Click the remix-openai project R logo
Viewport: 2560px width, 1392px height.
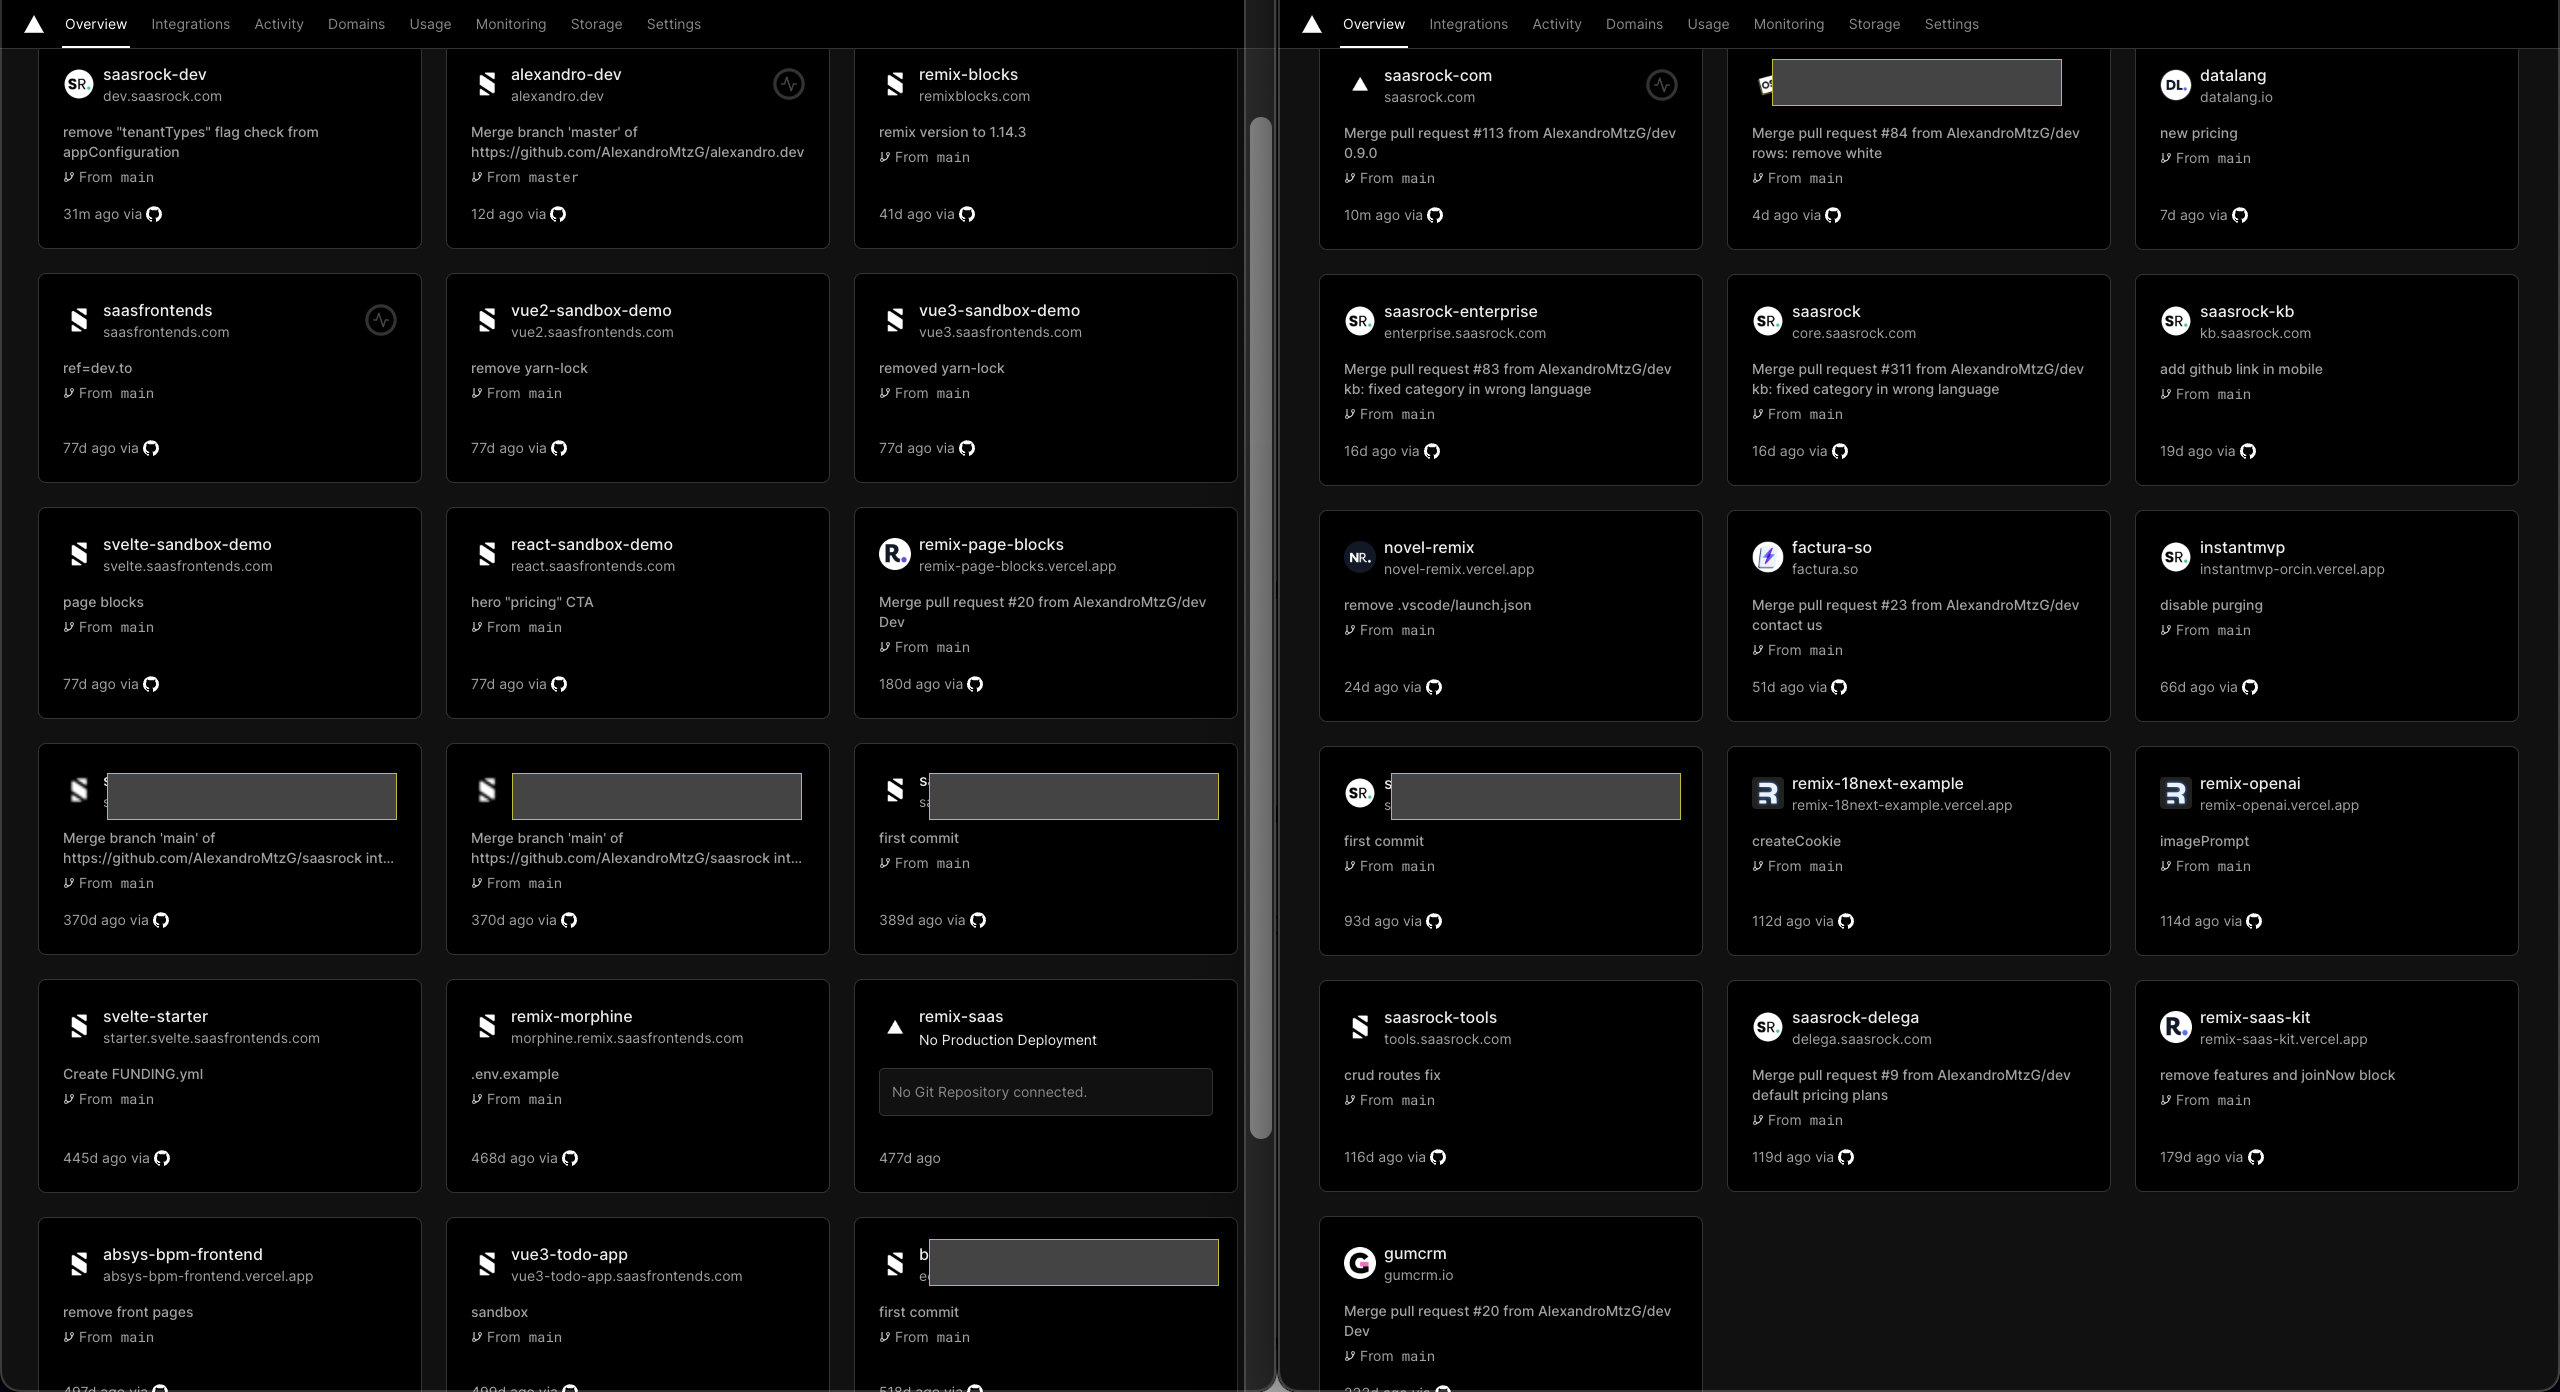coord(2176,794)
